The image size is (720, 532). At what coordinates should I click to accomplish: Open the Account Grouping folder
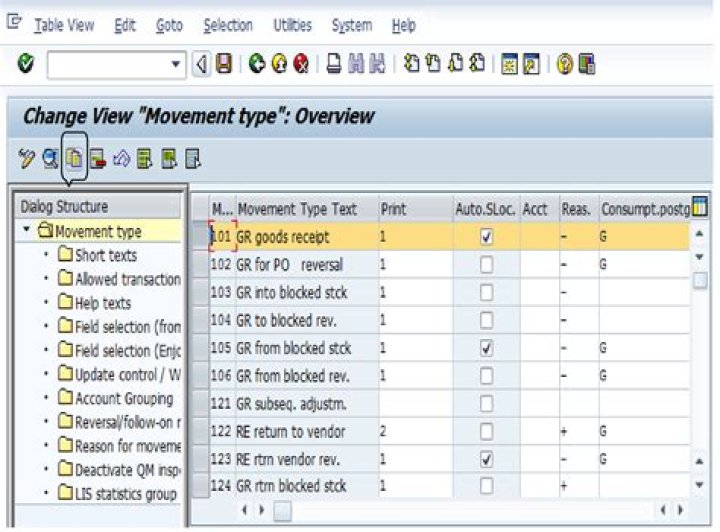pyautogui.click(x=116, y=398)
